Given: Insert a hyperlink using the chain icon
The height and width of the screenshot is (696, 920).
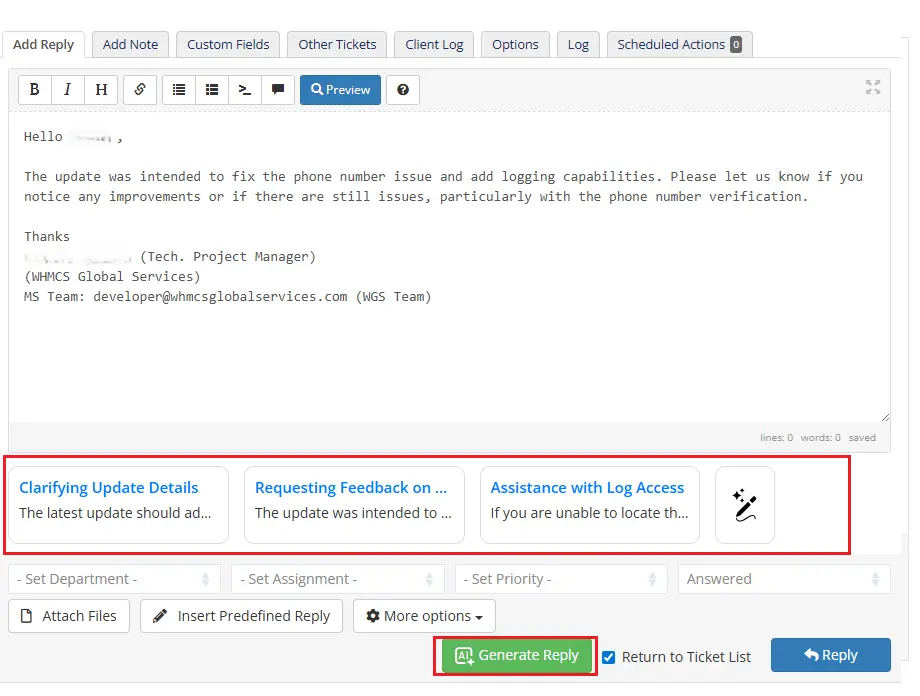Looking at the screenshot, I should (x=140, y=89).
